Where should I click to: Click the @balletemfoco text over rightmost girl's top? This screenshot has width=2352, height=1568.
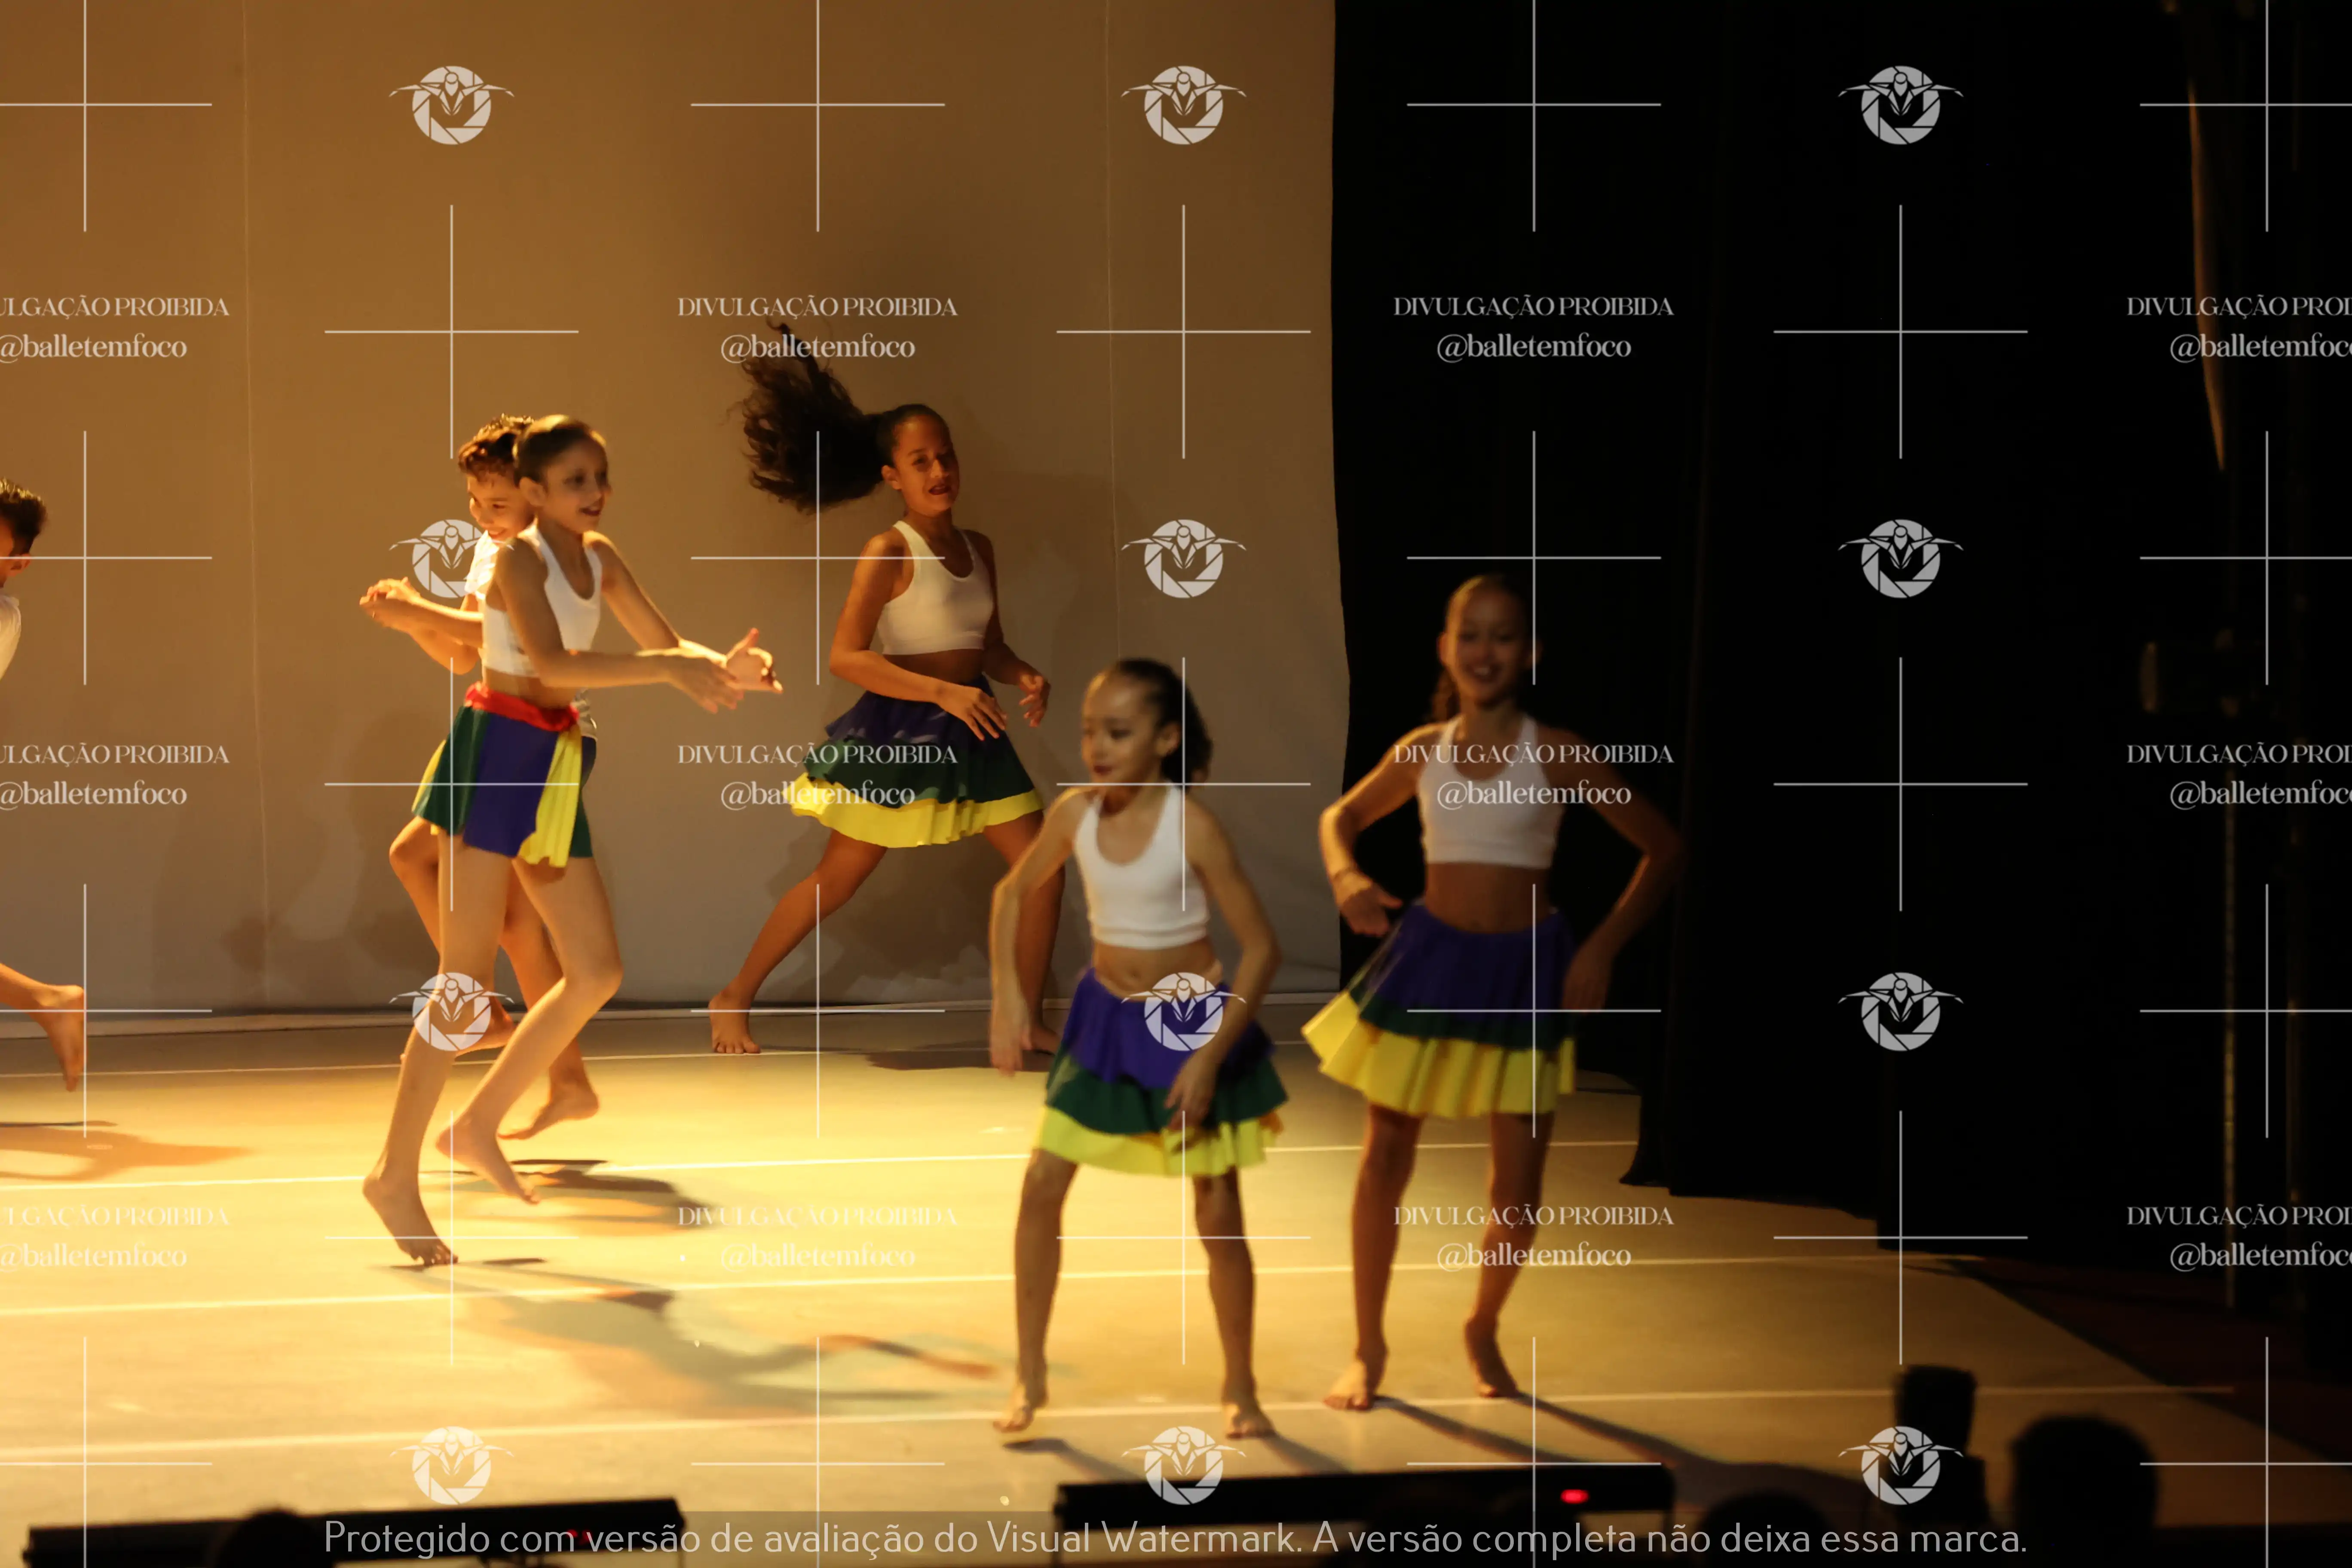pyautogui.click(x=1533, y=794)
